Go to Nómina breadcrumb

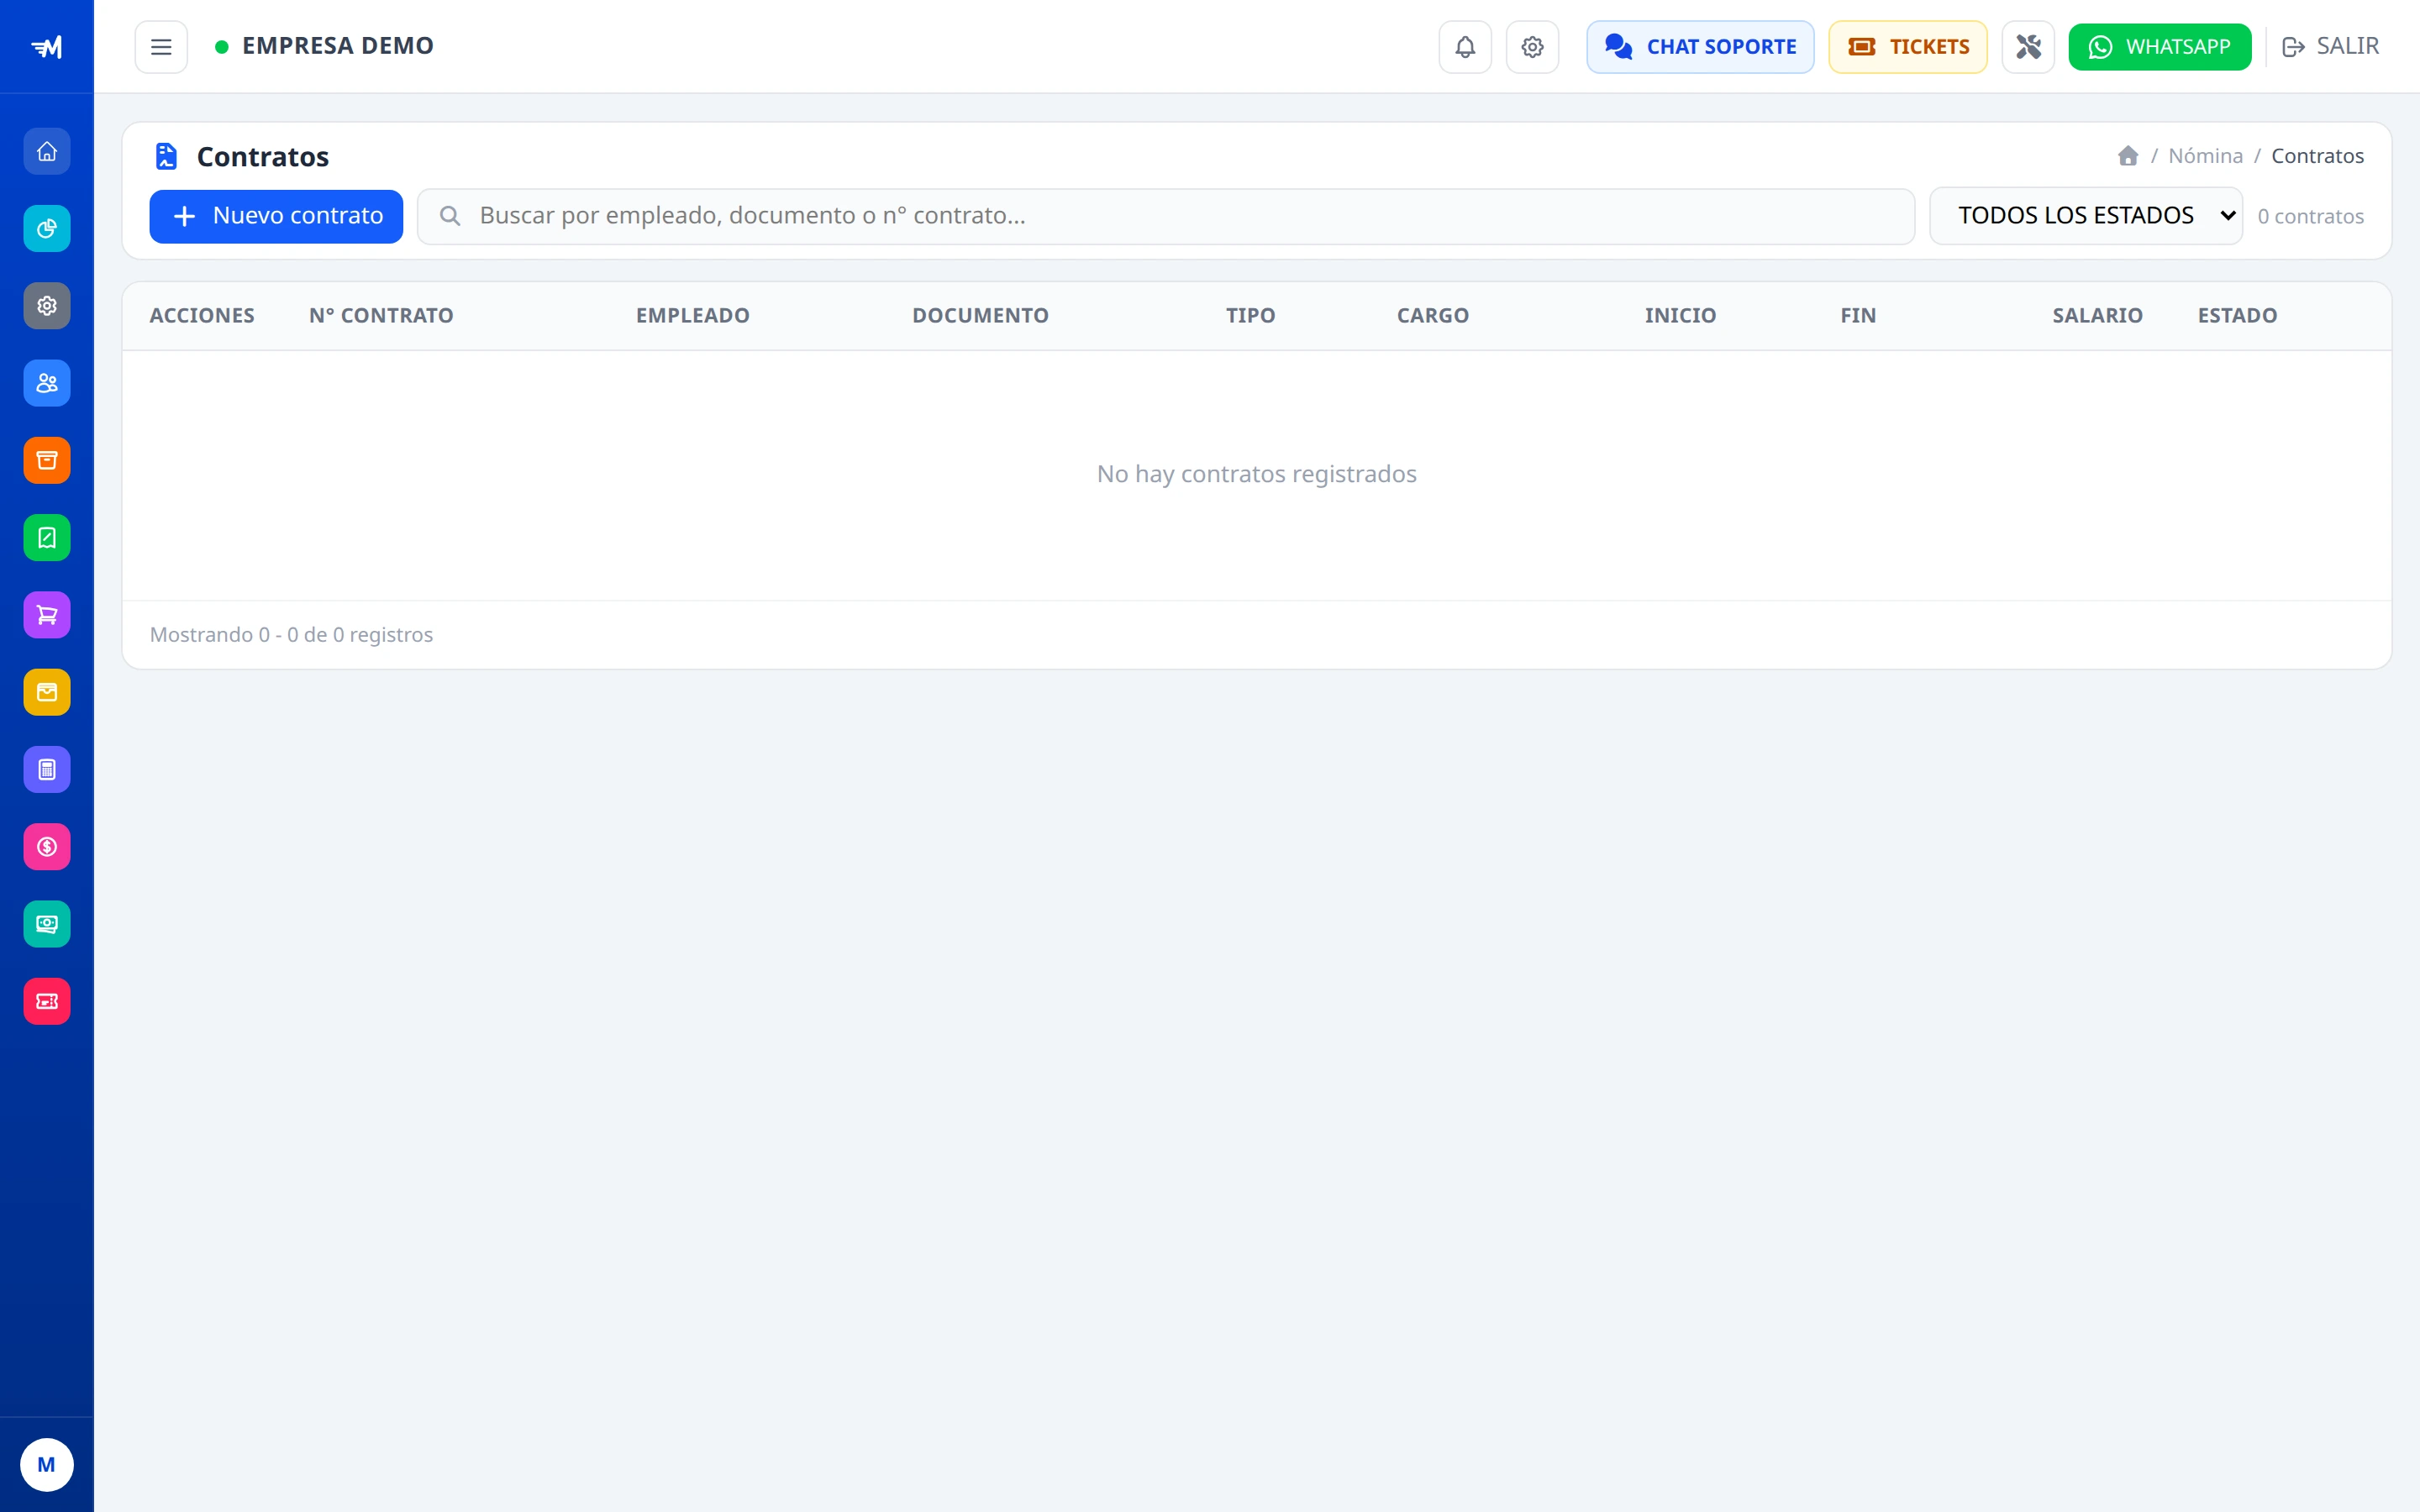click(2205, 156)
